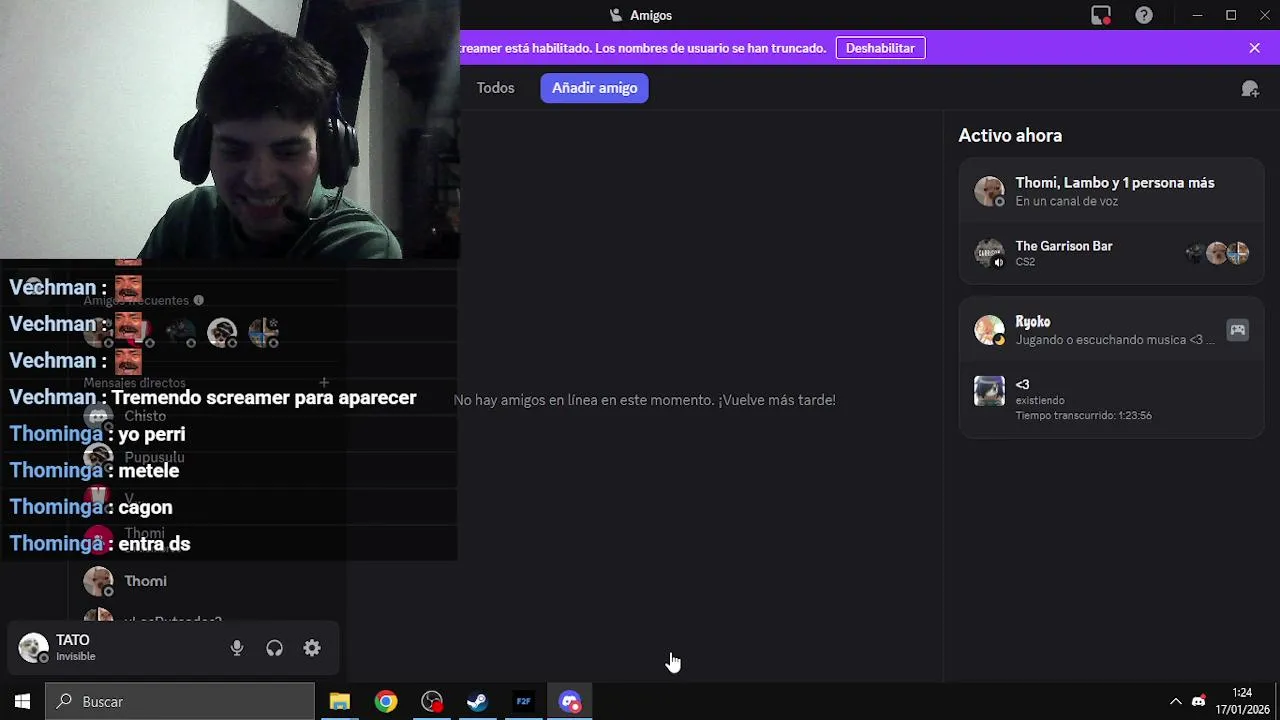The width and height of the screenshot is (1280, 720).
Task: Click Activo ahora heading
Action: click(x=1010, y=136)
